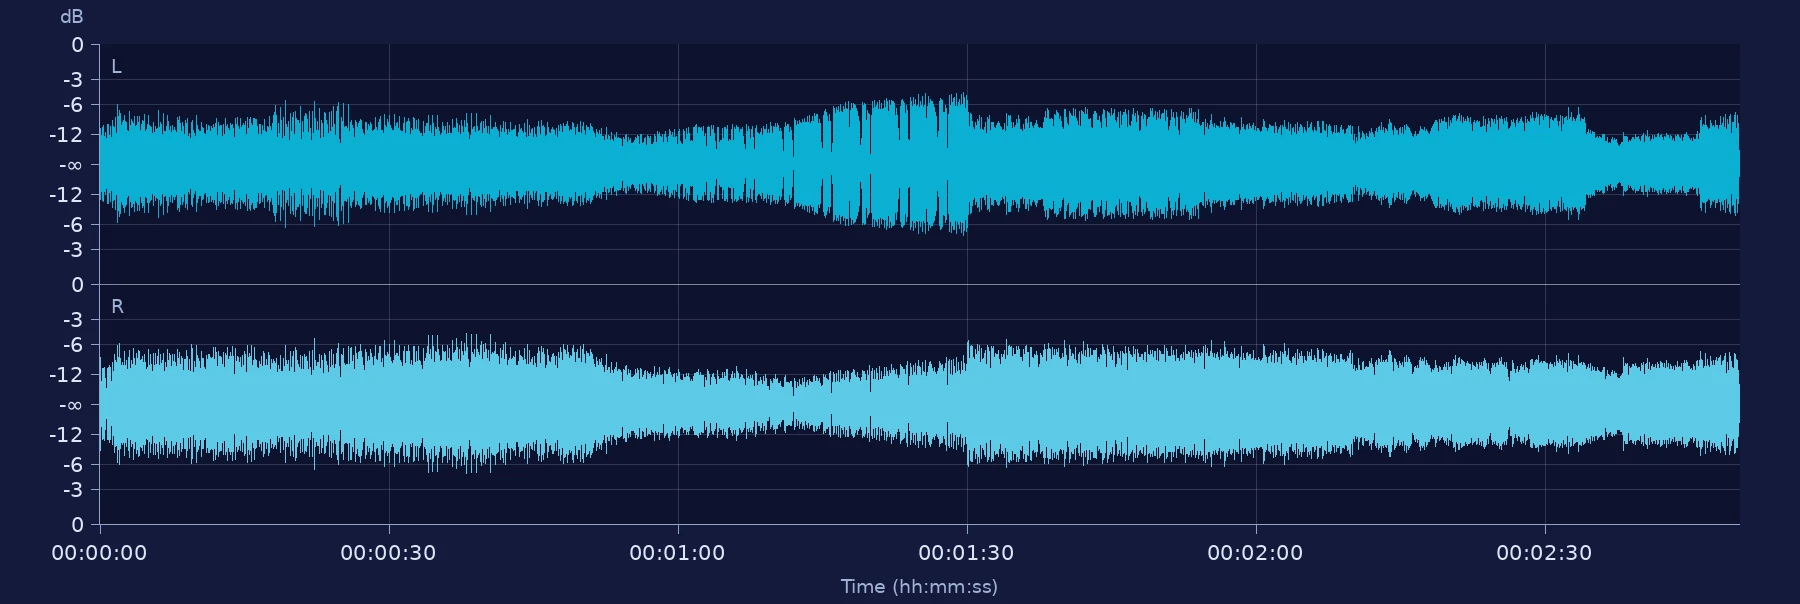Click the 00:01:00 time axis label
The image size is (1800, 604).
click(x=677, y=553)
